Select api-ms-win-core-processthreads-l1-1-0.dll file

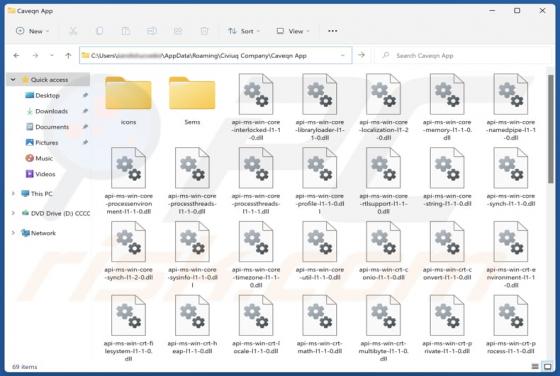pos(192,180)
